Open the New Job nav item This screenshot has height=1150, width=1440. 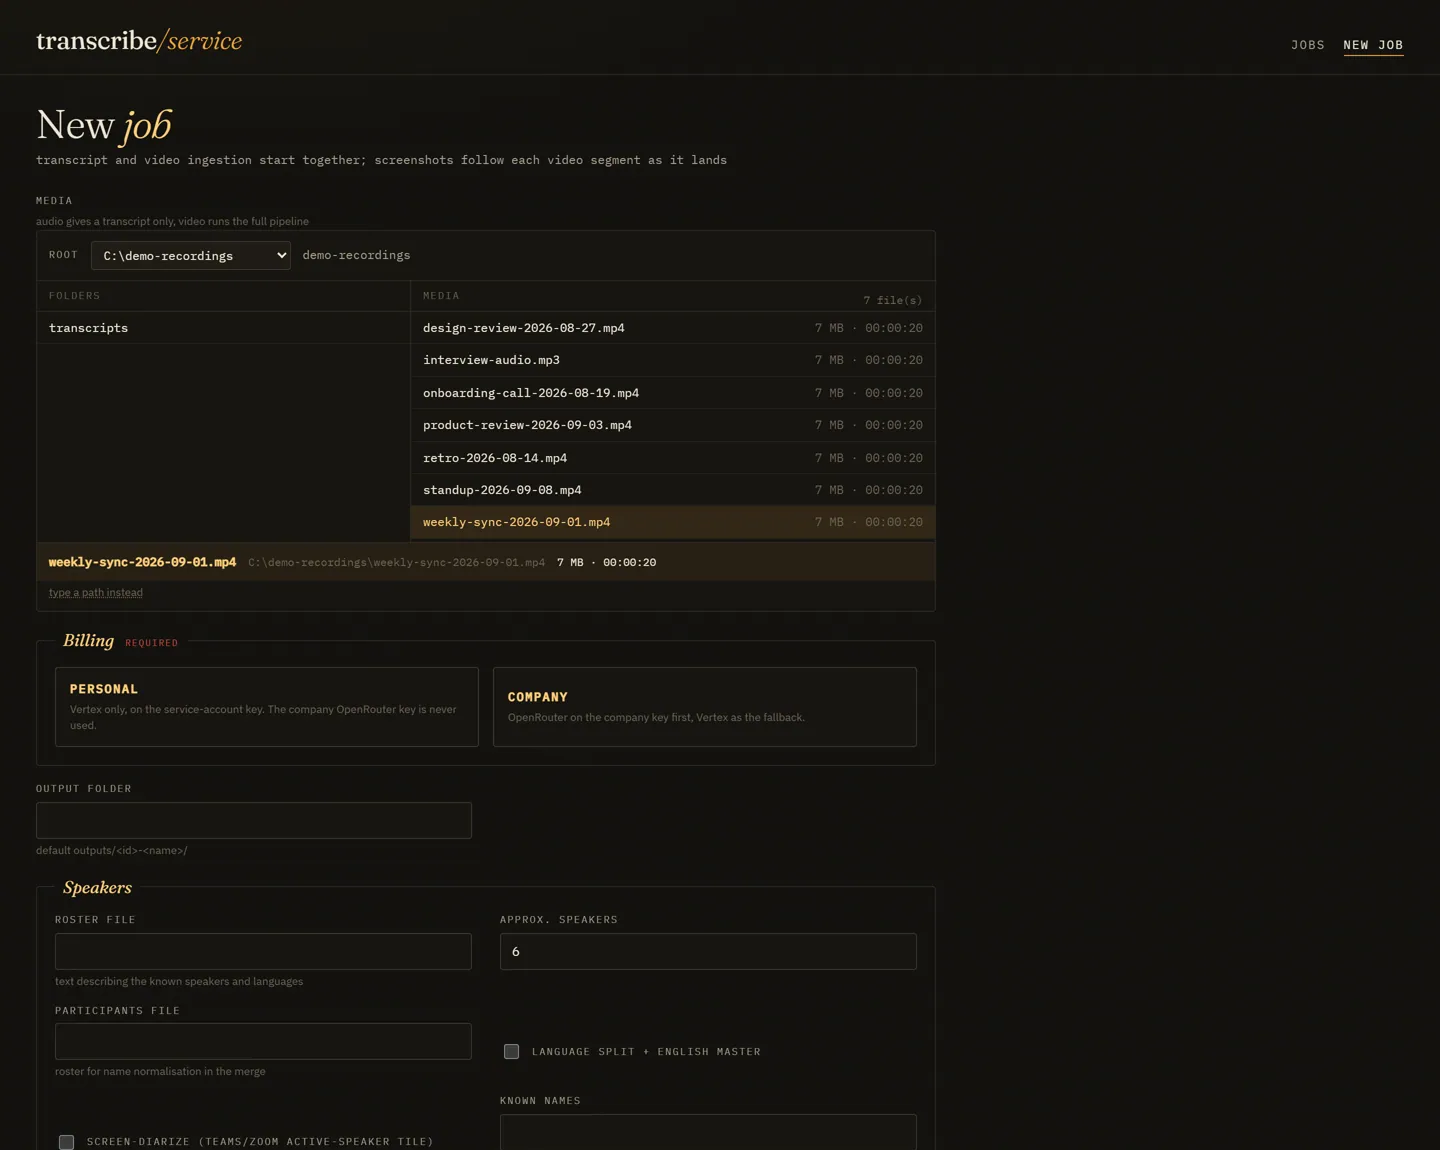(1373, 45)
